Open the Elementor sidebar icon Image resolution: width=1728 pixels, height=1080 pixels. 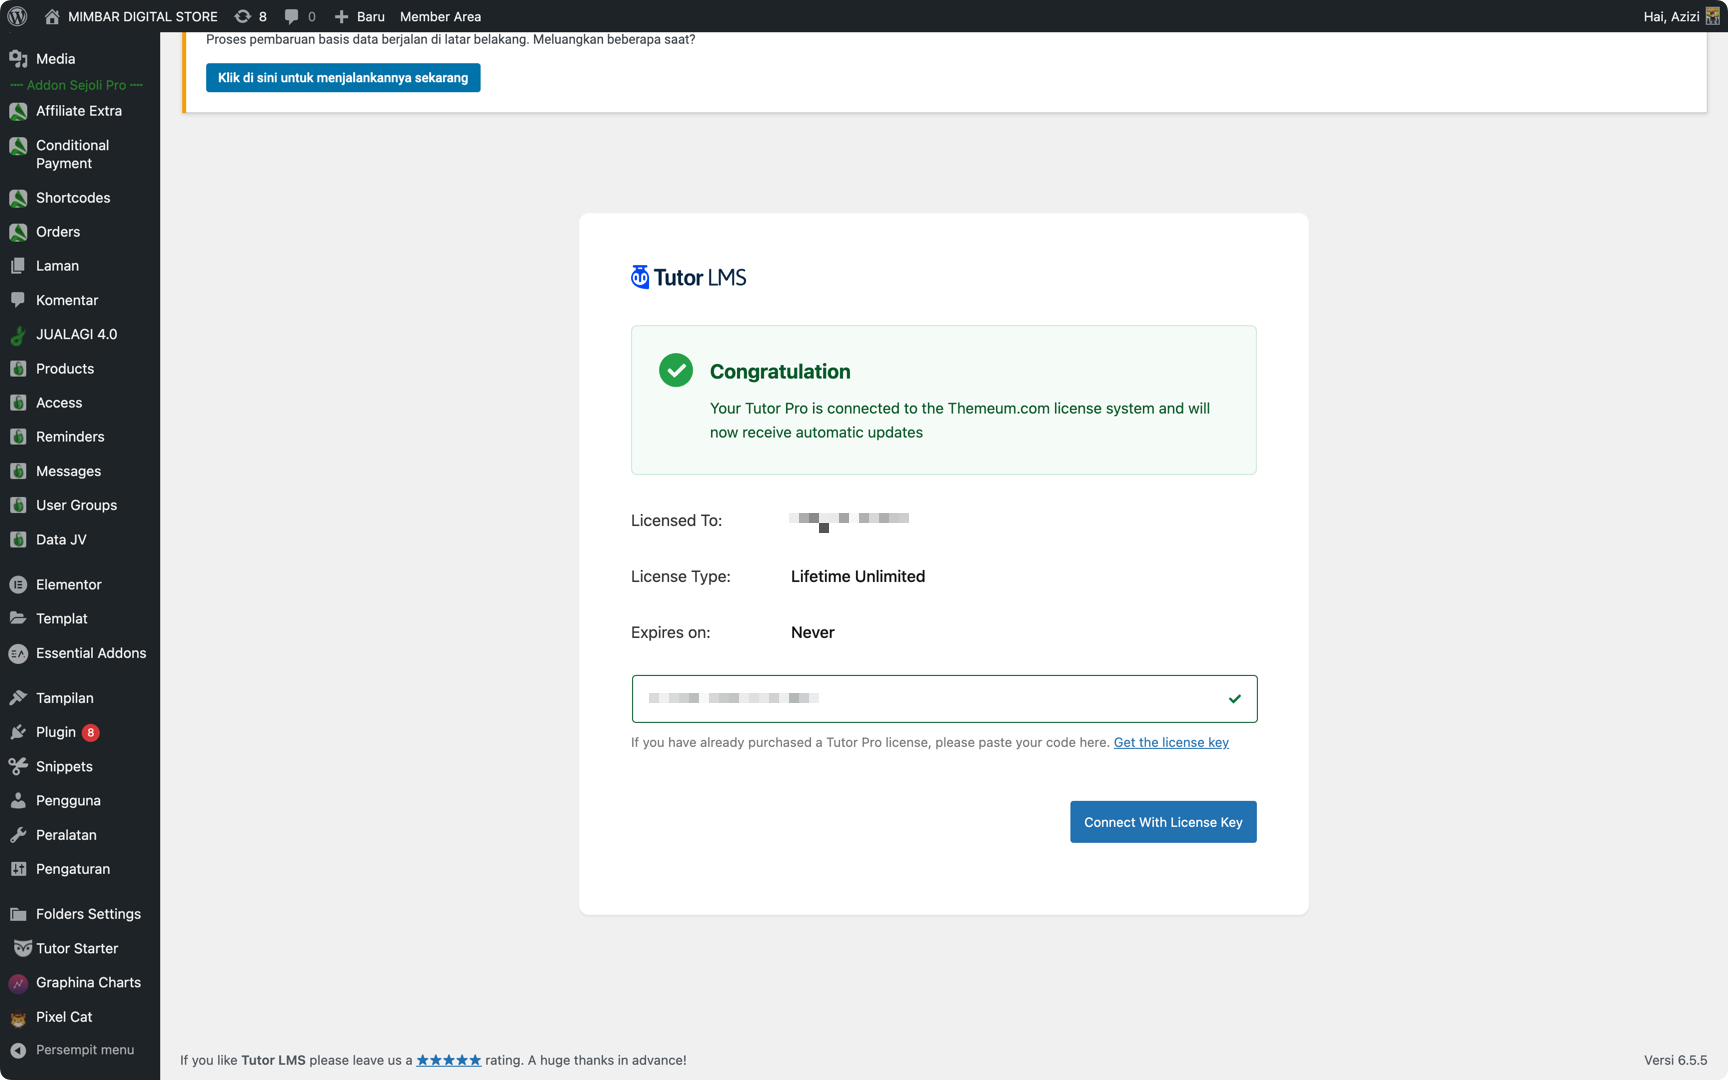(x=18, y=584)
